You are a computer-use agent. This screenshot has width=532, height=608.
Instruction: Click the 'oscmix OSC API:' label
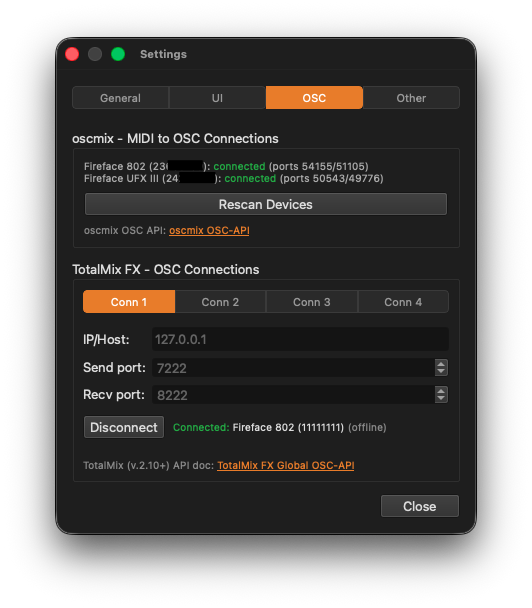pyautogui.click(x=125, y=230)
